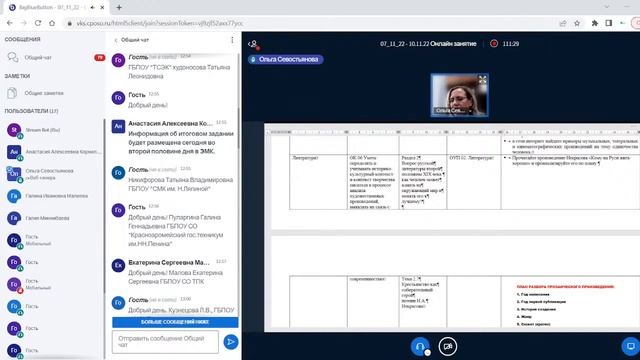The image size is (640, 360).
Task: Click the ПОЛЬЗОВАТЕЛИ section header
Action: point(31,111)
